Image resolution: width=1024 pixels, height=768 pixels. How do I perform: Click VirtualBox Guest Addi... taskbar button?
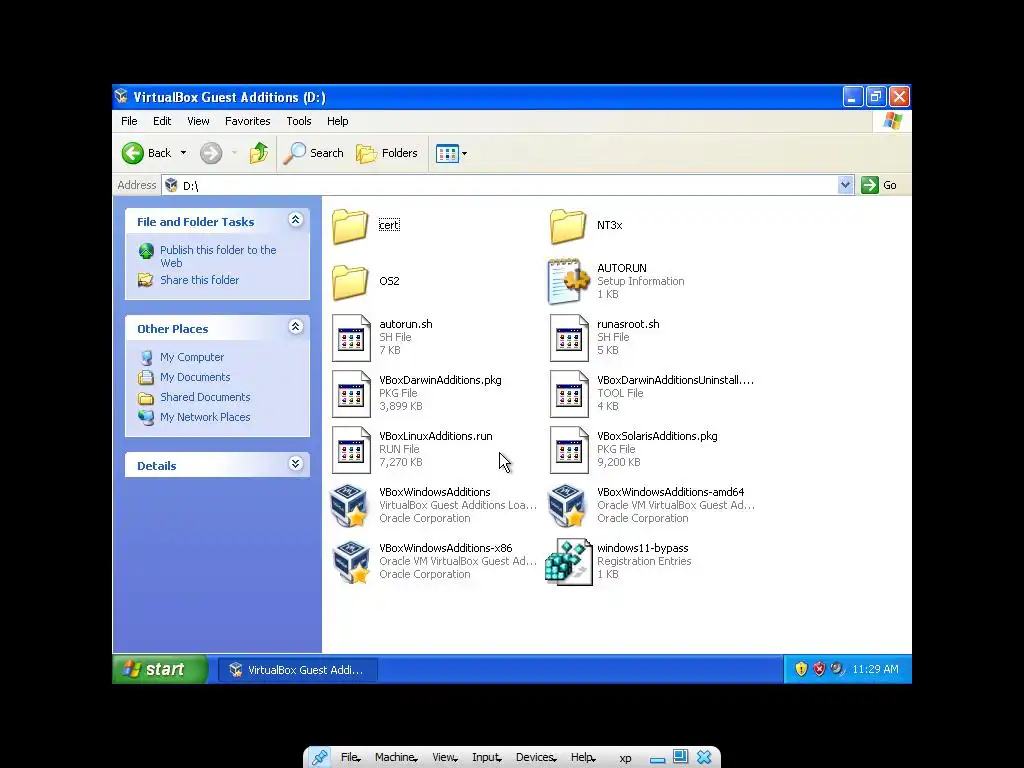(x=298, y=669)
